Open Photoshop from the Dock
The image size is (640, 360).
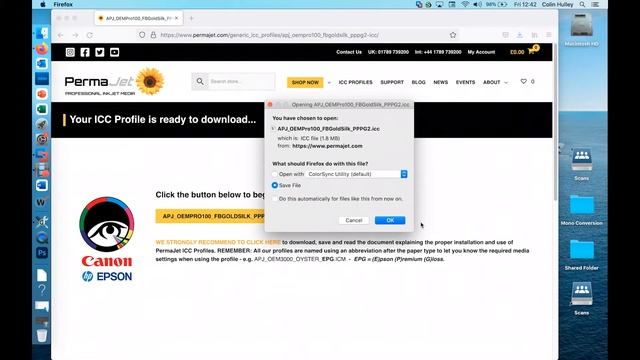[42, 253]
